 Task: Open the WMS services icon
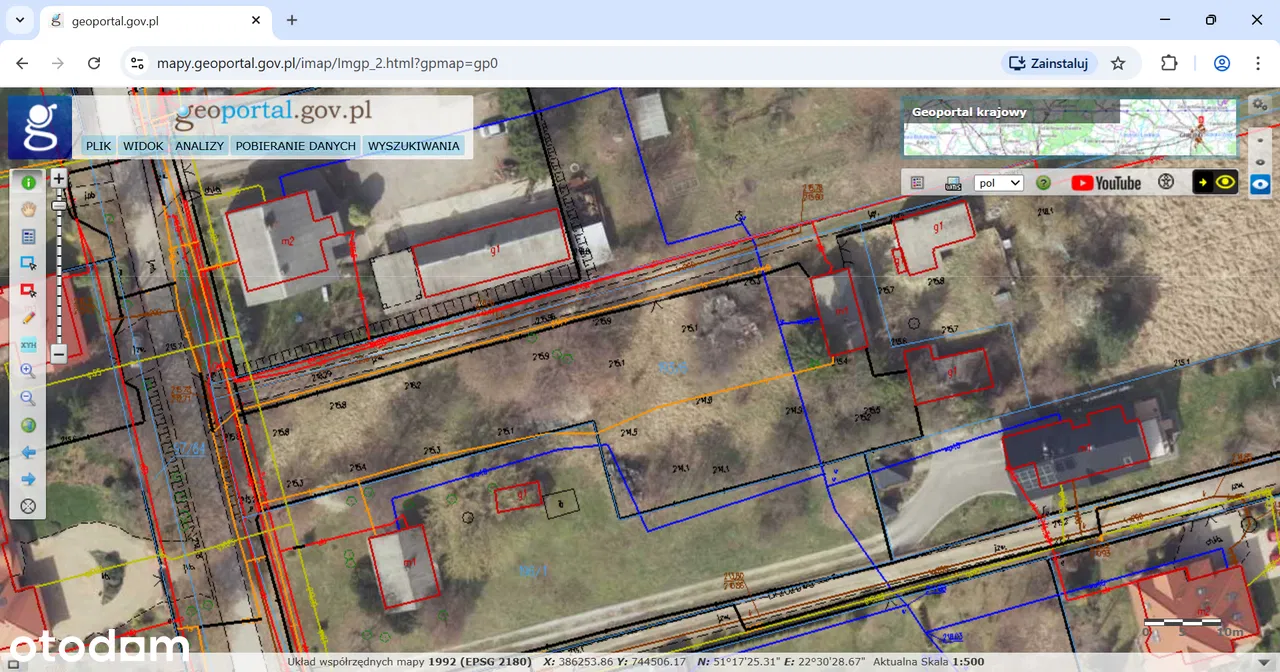[x=953, y=183]
